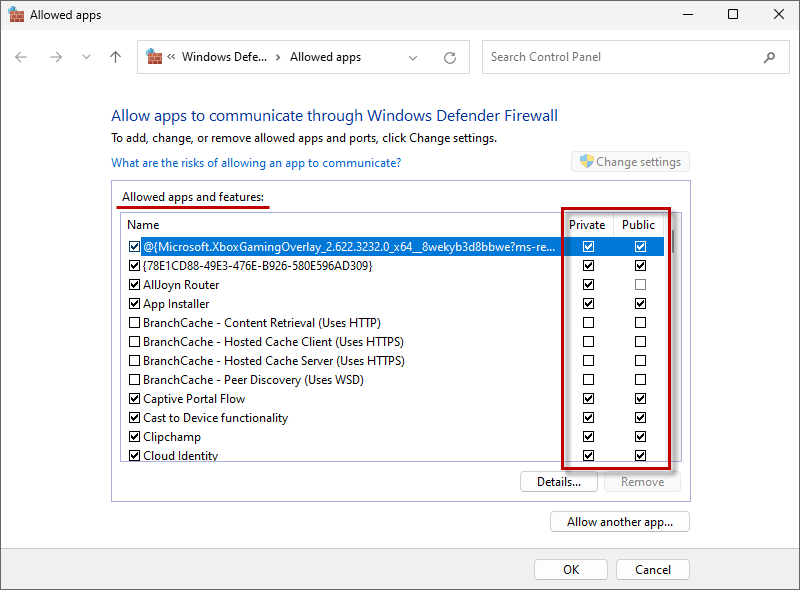Check Private box for BranchCache Peer Discovery
This screenshot has width=800, height=590.
[588, 380]
